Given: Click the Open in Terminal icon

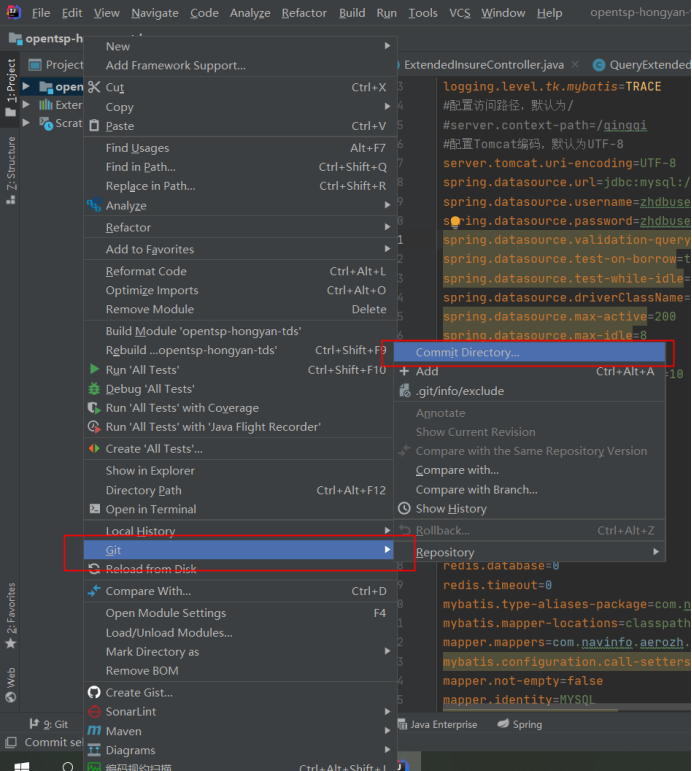Looking at the screenshot, I should pos(94,509).
